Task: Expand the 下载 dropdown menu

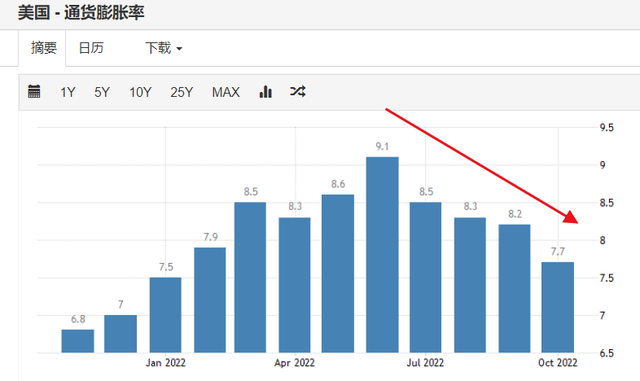Action: click(x=164, y=48)
